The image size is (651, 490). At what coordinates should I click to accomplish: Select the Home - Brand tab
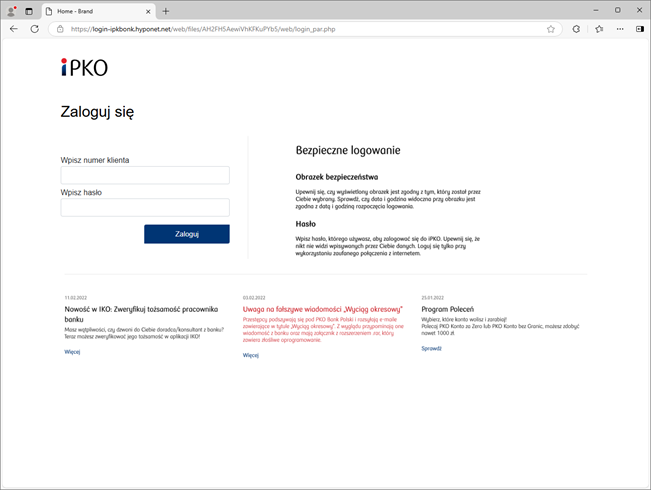coord(90,11)
